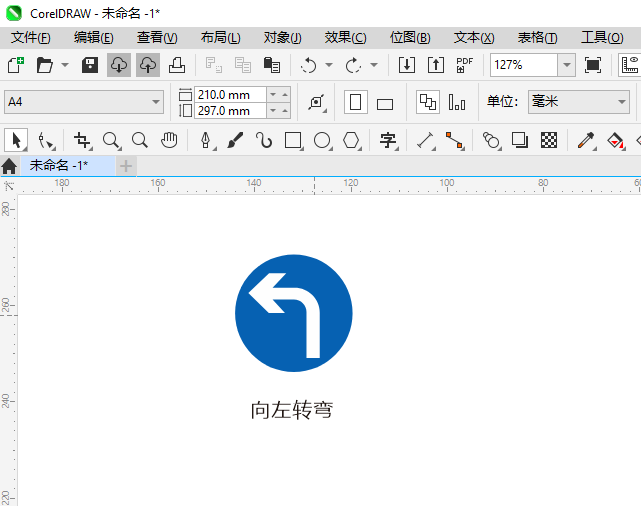This screenshot has width=641, height=506.
Task: Expand the Undo history dropdown arrow
Action: [329, 65]
